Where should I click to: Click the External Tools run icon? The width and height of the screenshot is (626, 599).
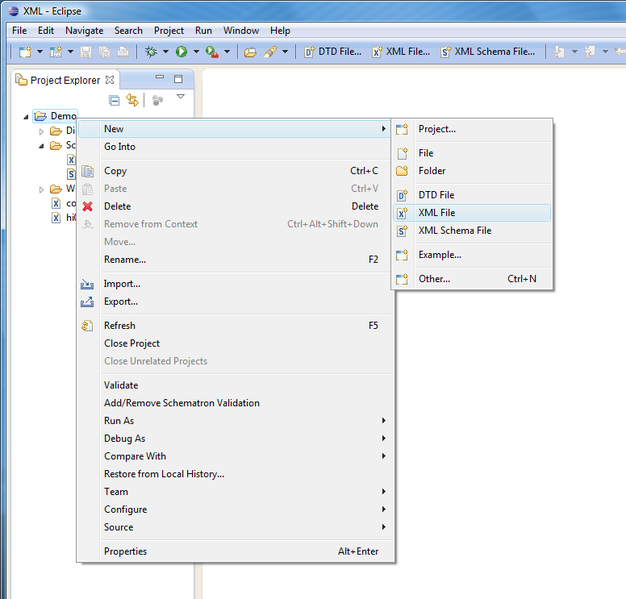212,52
